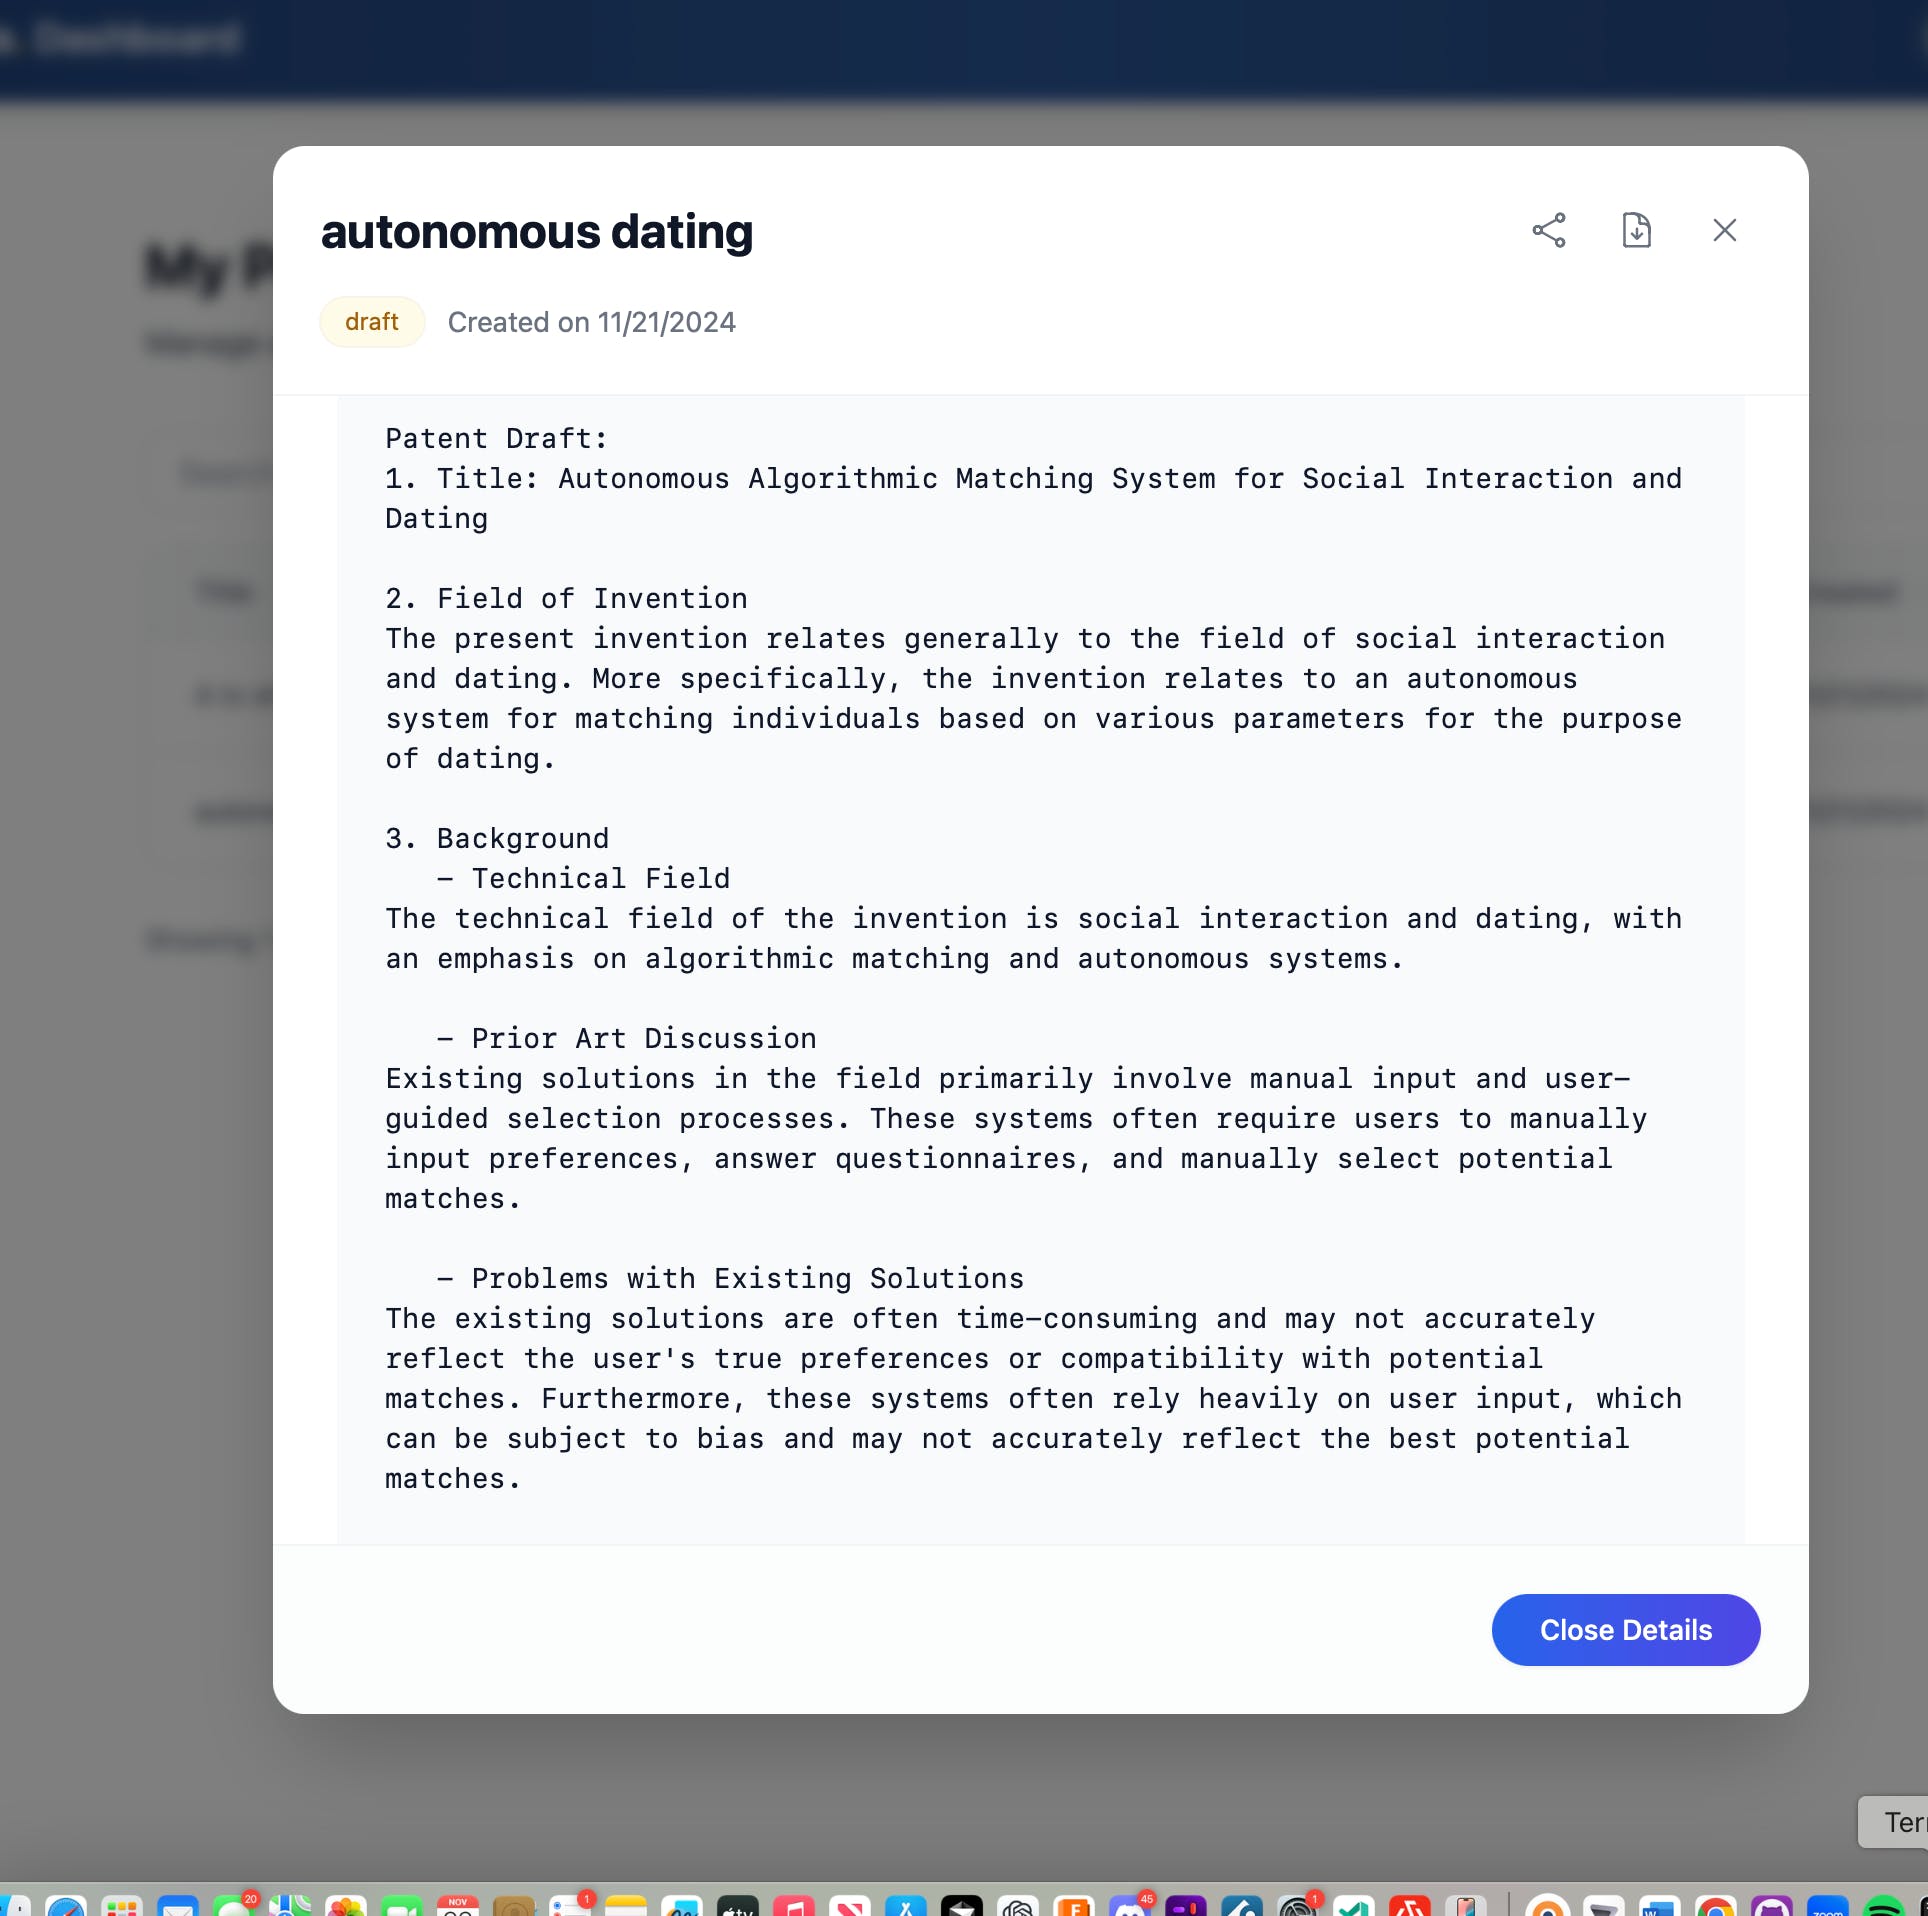Viewport: 1928px width, 1916px height.
Task: Close the autonomous dating patent modal
Action: click(1724, 230)
